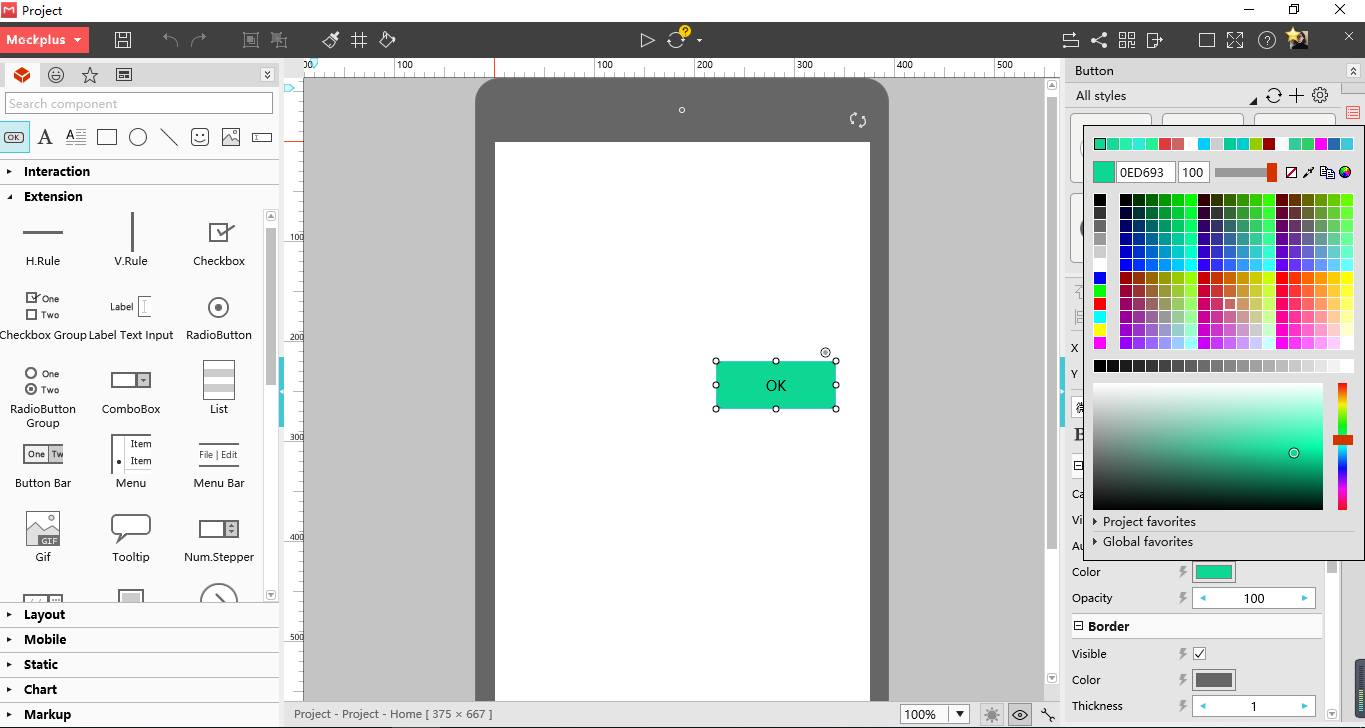Select the Circle shape component
This screenshot has width=1365, height=728.
138,137
